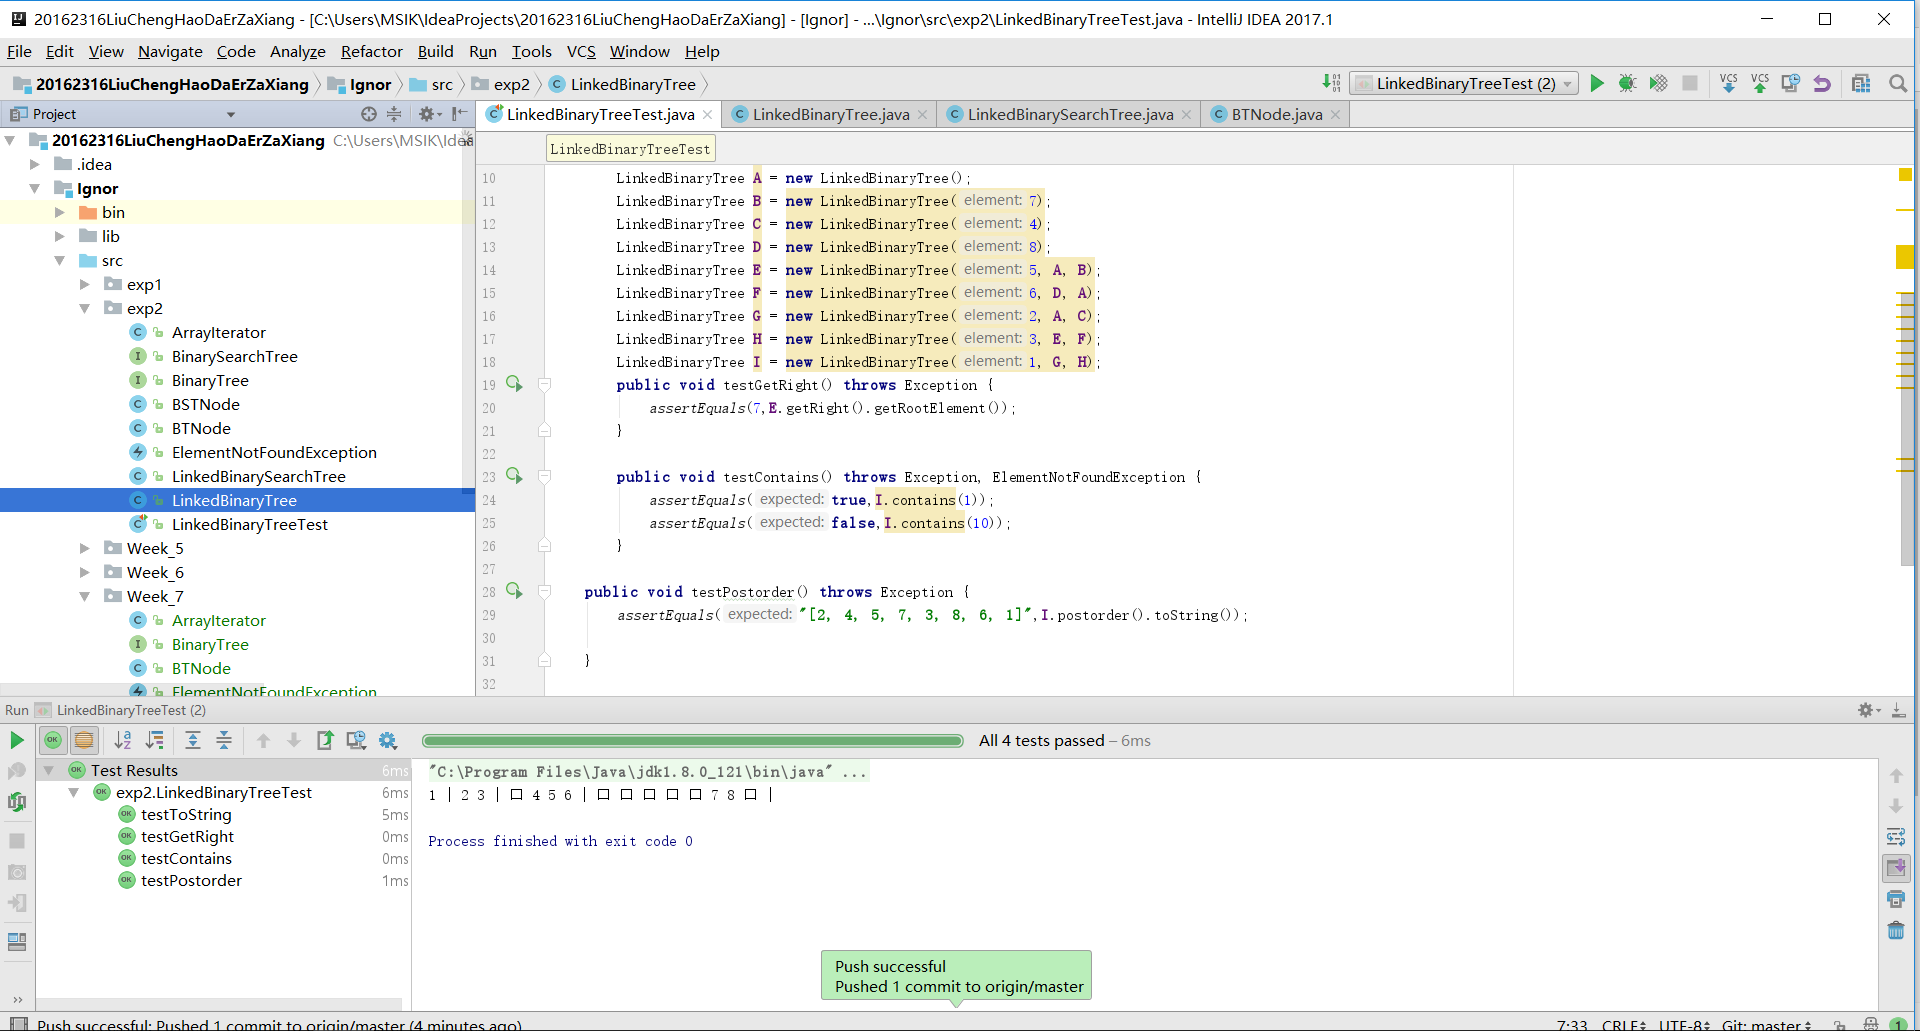Run testPostorder from the gutter icon
Viewport: 1920px width, 1031px height.
click(x=514, y=591)
